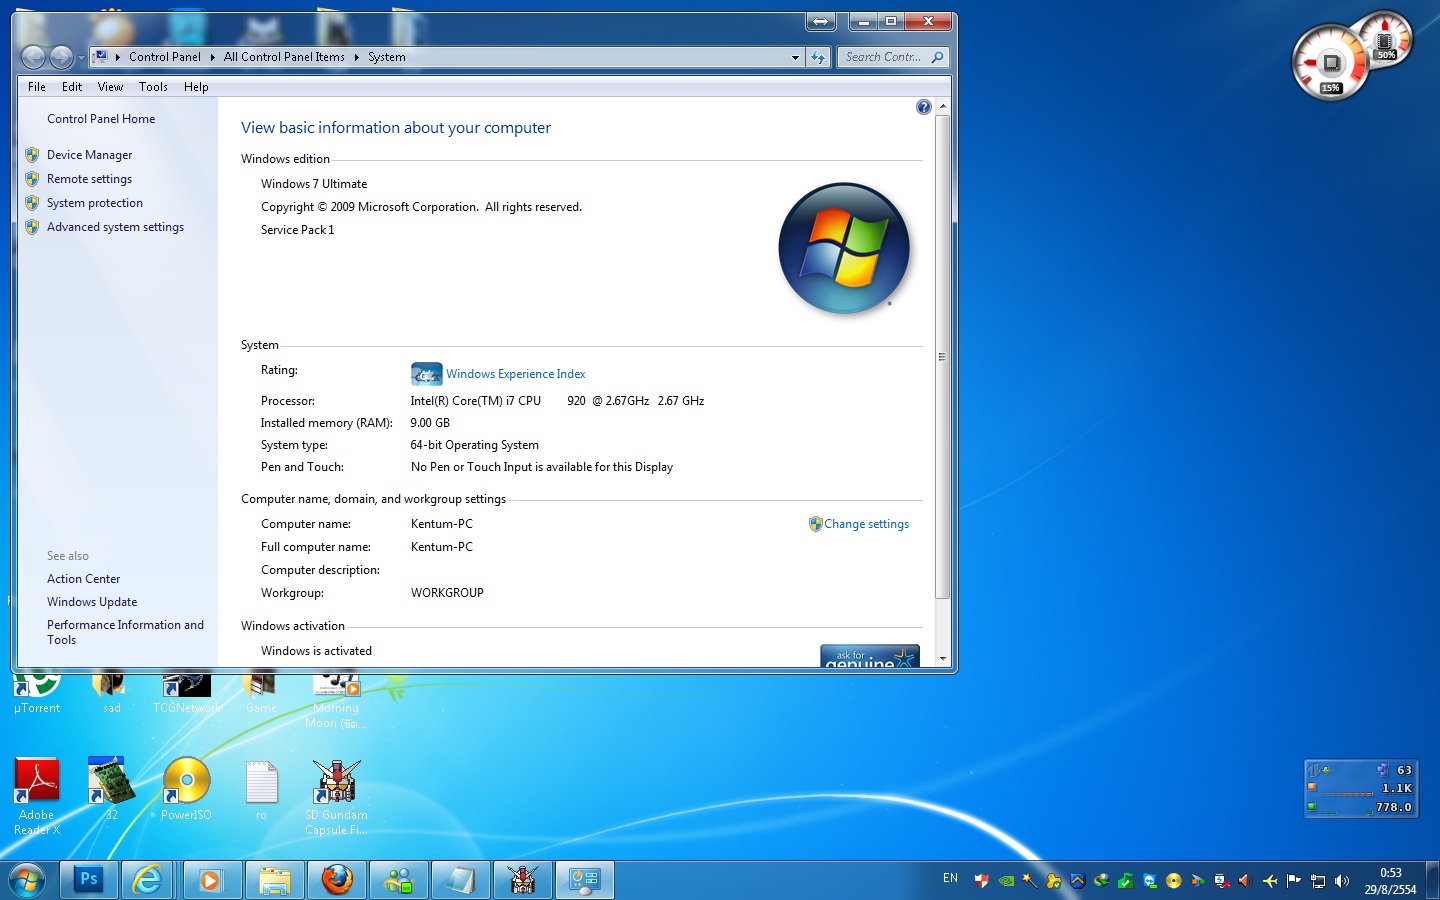1440x900 pixels.
Task: Open System protection settings
Action: 95,203
